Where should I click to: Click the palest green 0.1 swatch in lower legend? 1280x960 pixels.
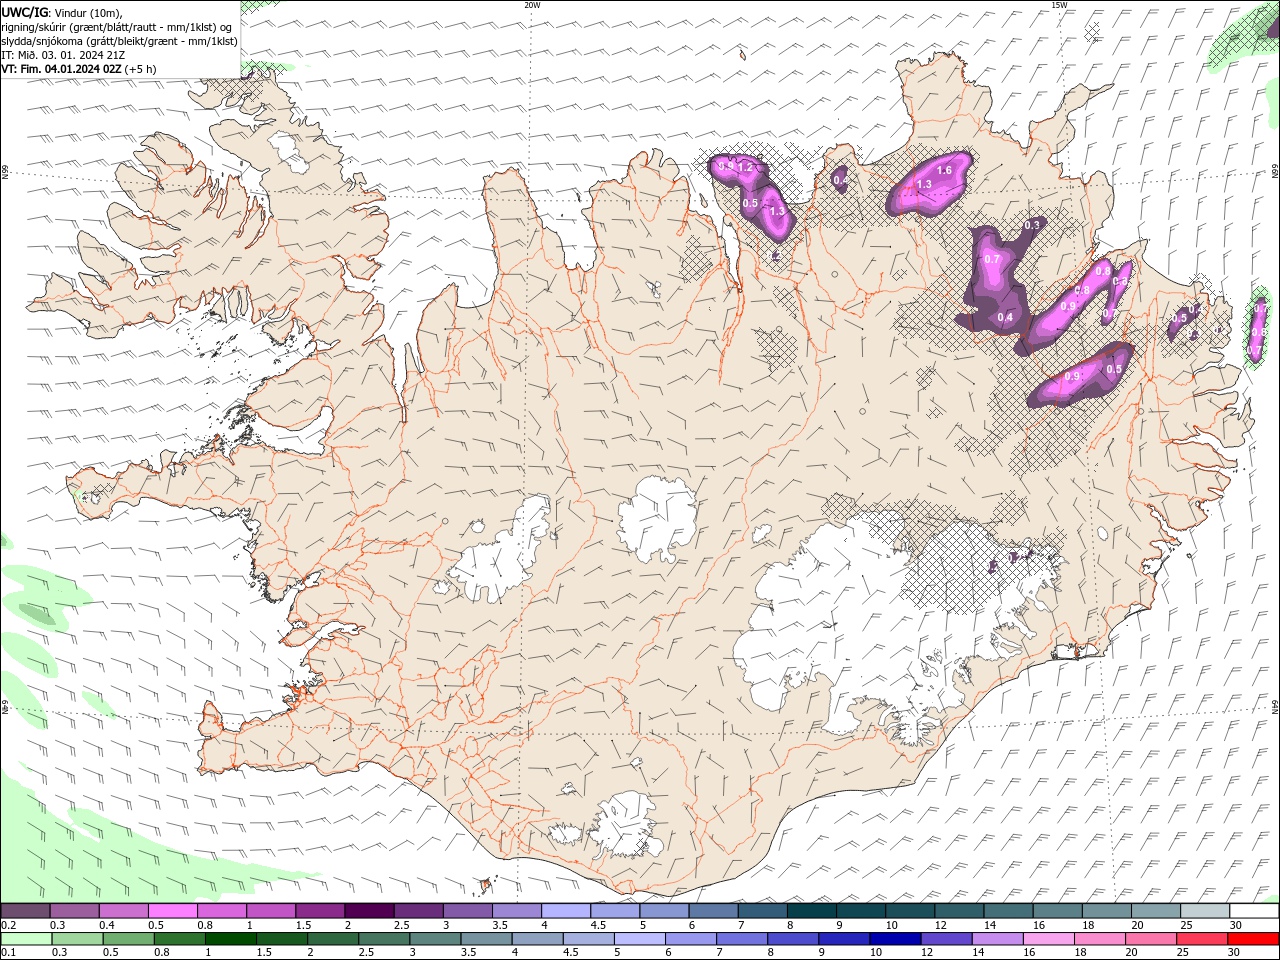[x=26, y=939]
